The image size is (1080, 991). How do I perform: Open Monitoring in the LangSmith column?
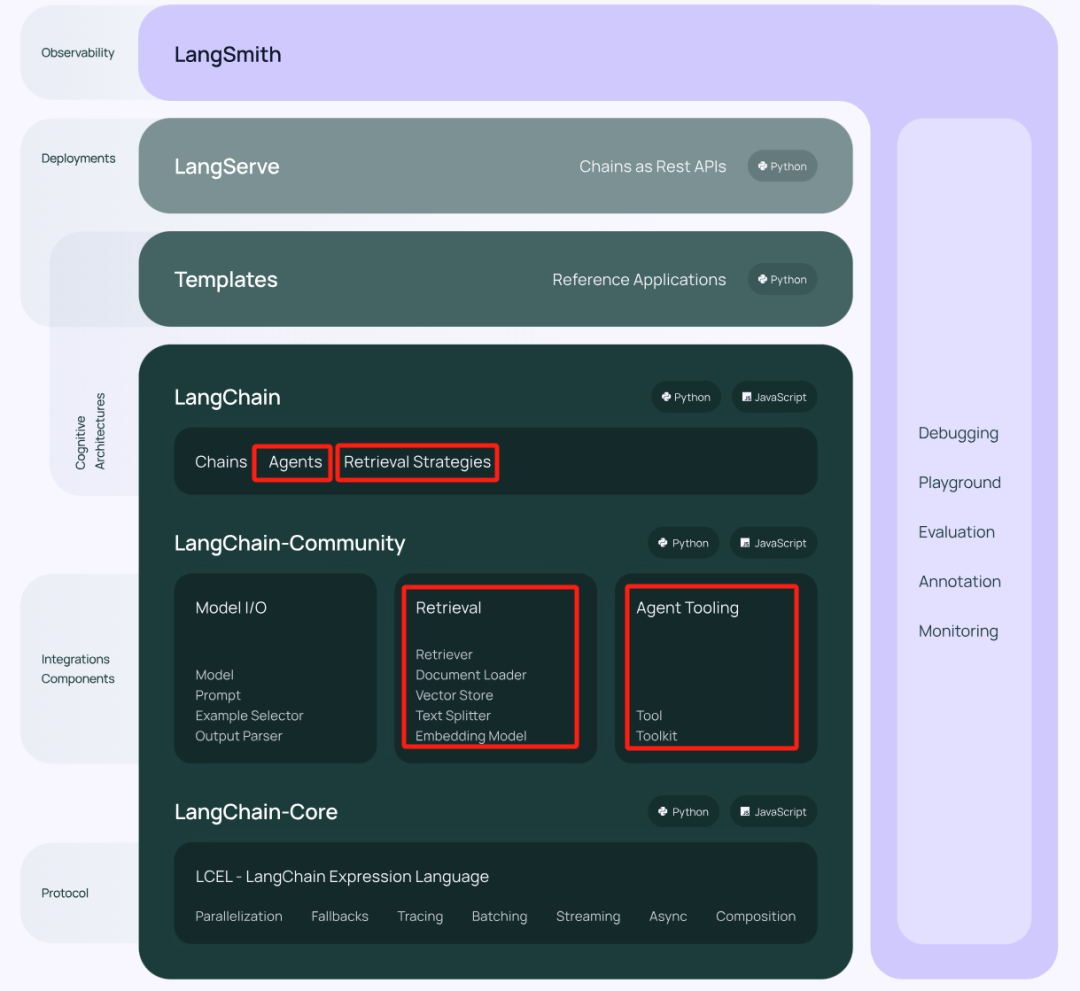(x=958, y=632)
